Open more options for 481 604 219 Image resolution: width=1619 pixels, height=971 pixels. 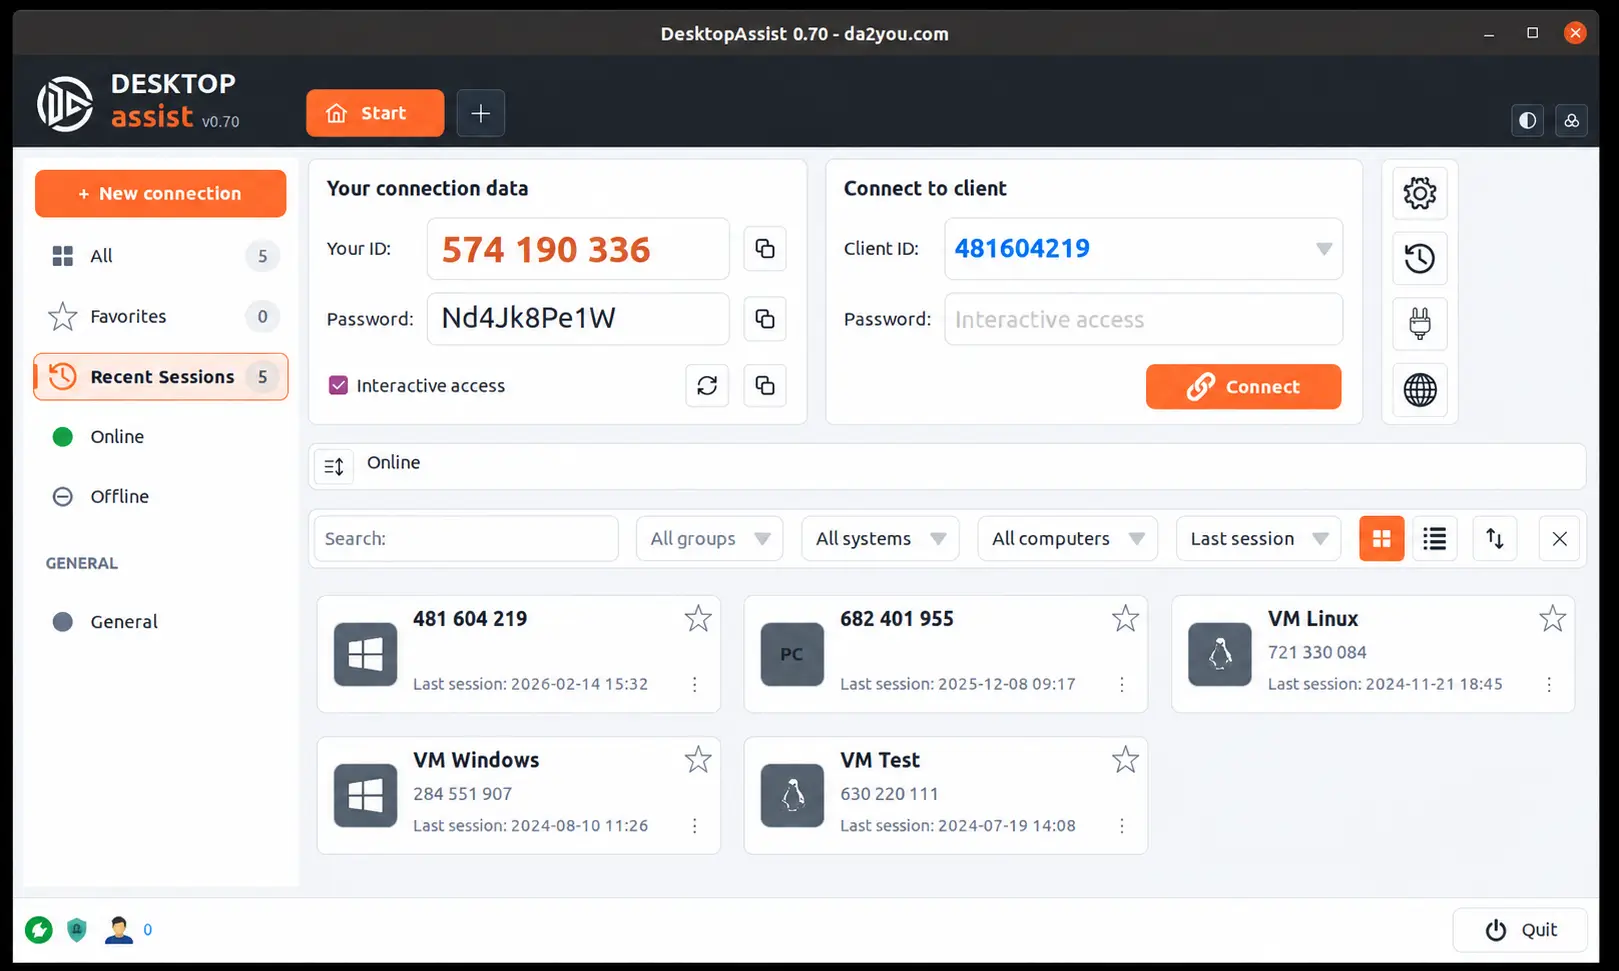(695, 685)
